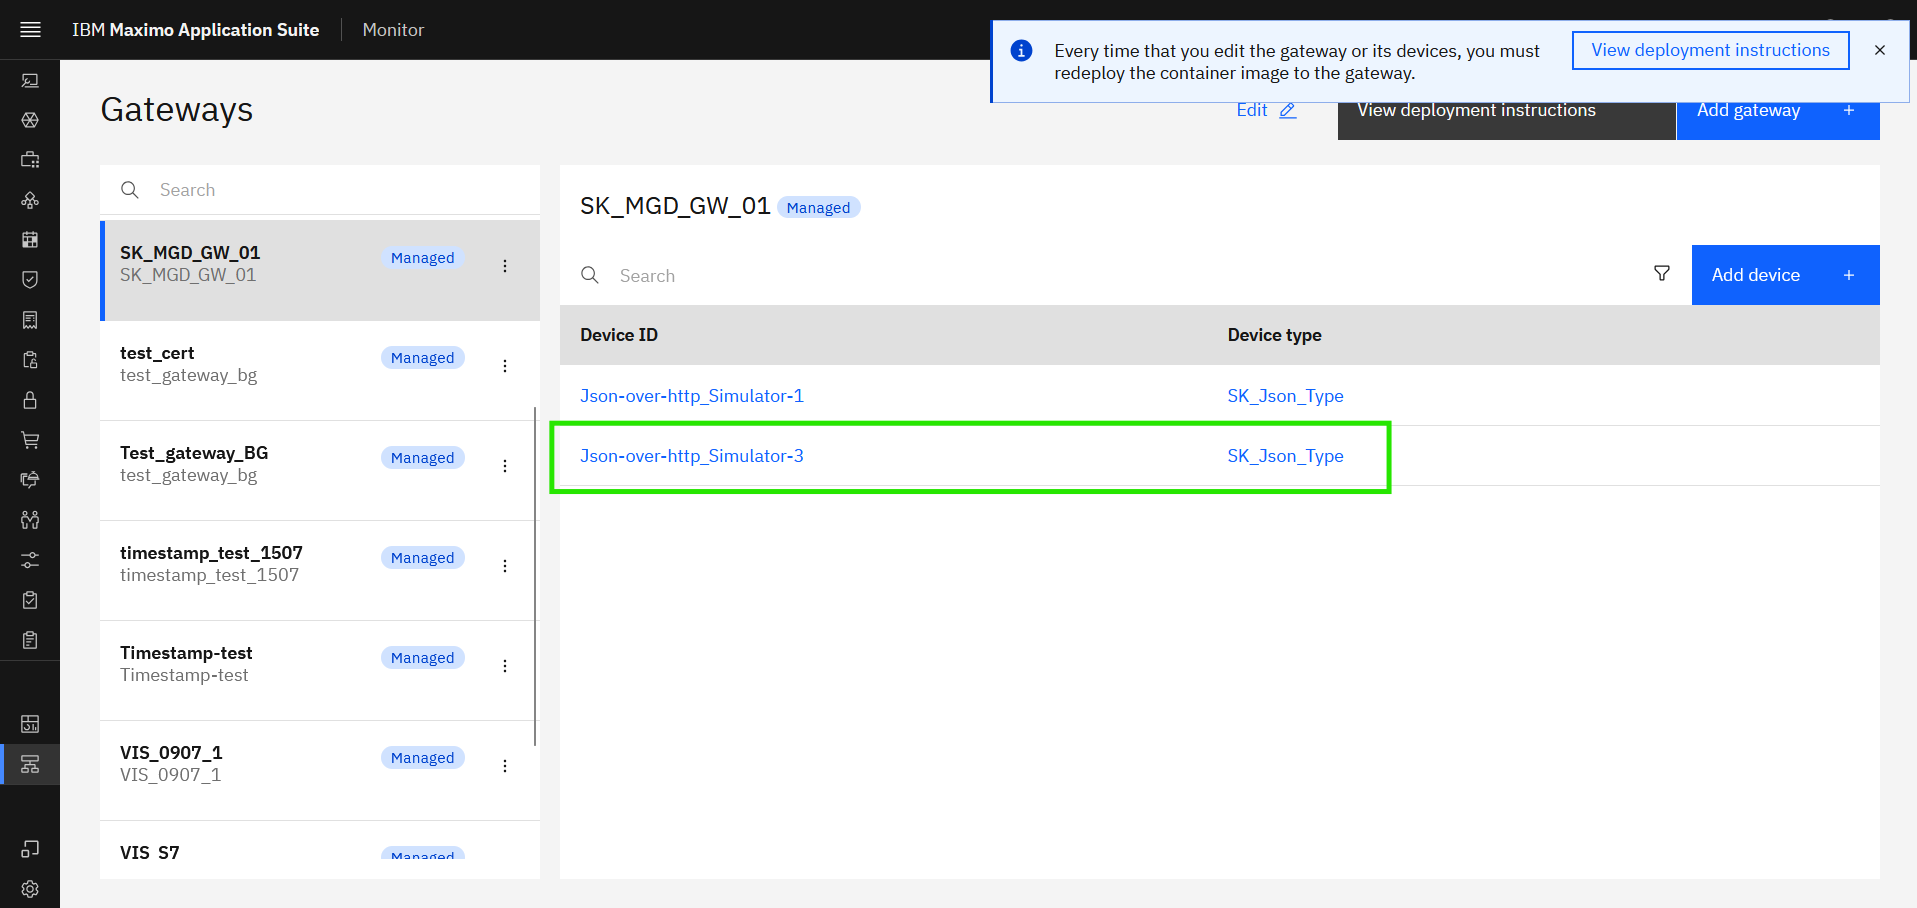Click the resize squares sidebar icon
The image size is (1917, 908).
pos(30,849)
